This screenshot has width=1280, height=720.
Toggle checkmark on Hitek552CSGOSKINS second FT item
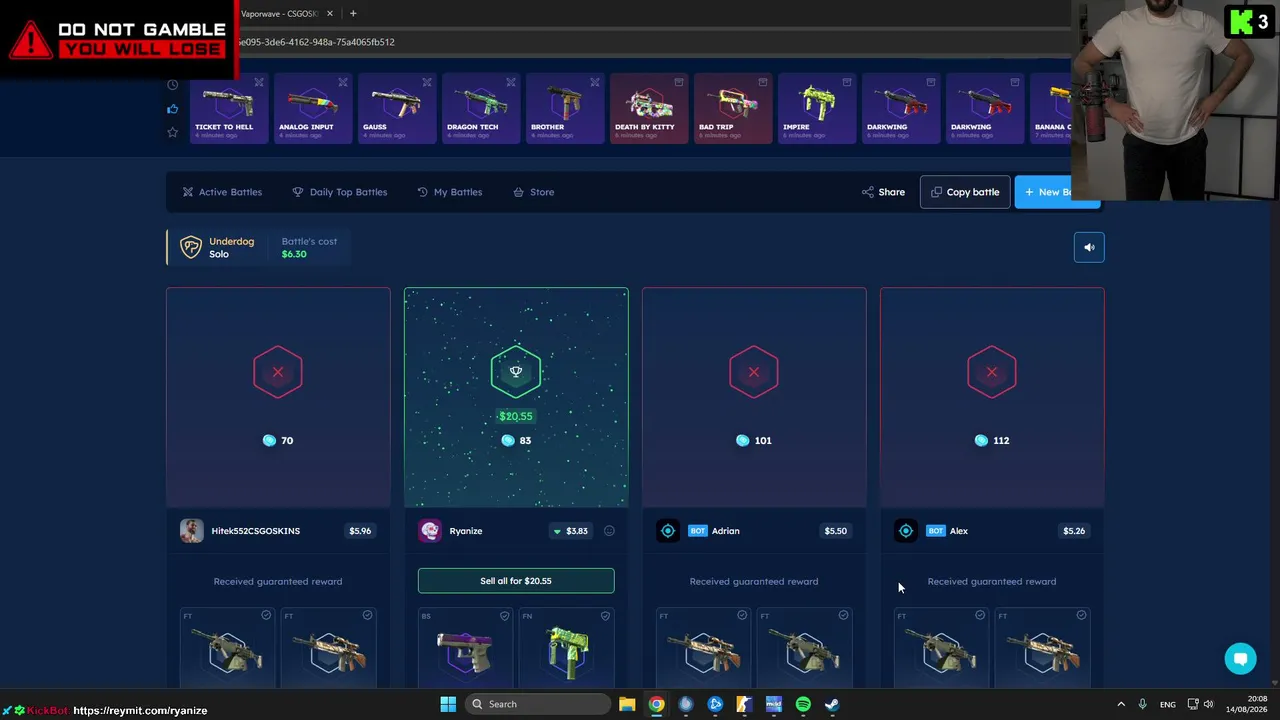point(367,615)
